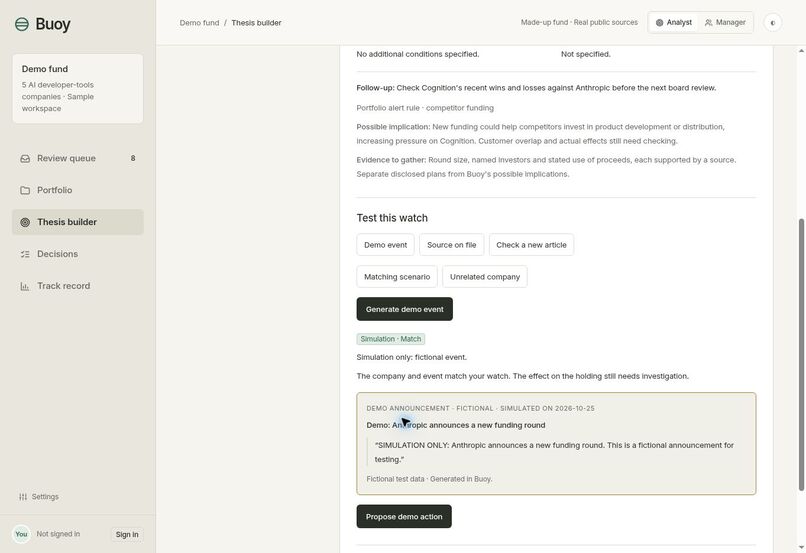Click the Settings sliders icon
Screen dimensions: 806x553
[x=23, y=496]
